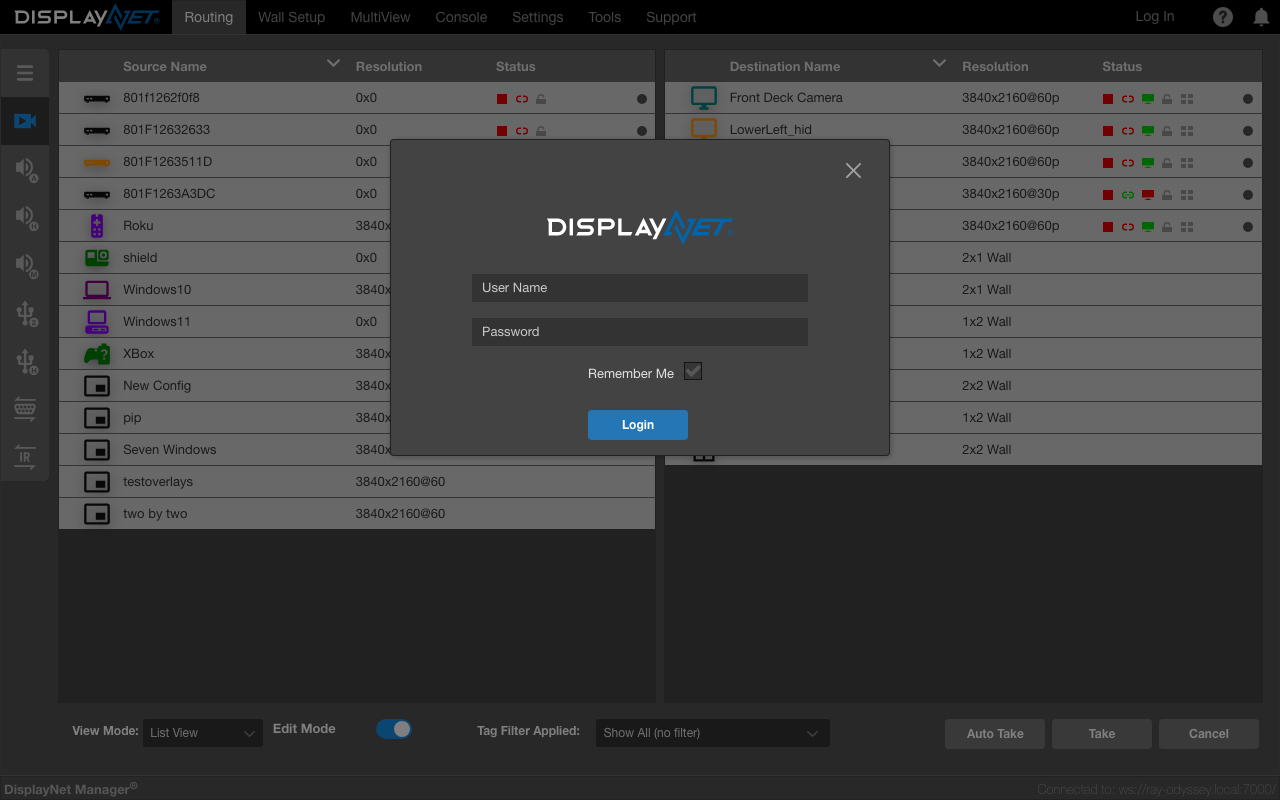Toggle the Remember Me checkbox
Viewport: 1280px width, 800px height.
point(693,371)
